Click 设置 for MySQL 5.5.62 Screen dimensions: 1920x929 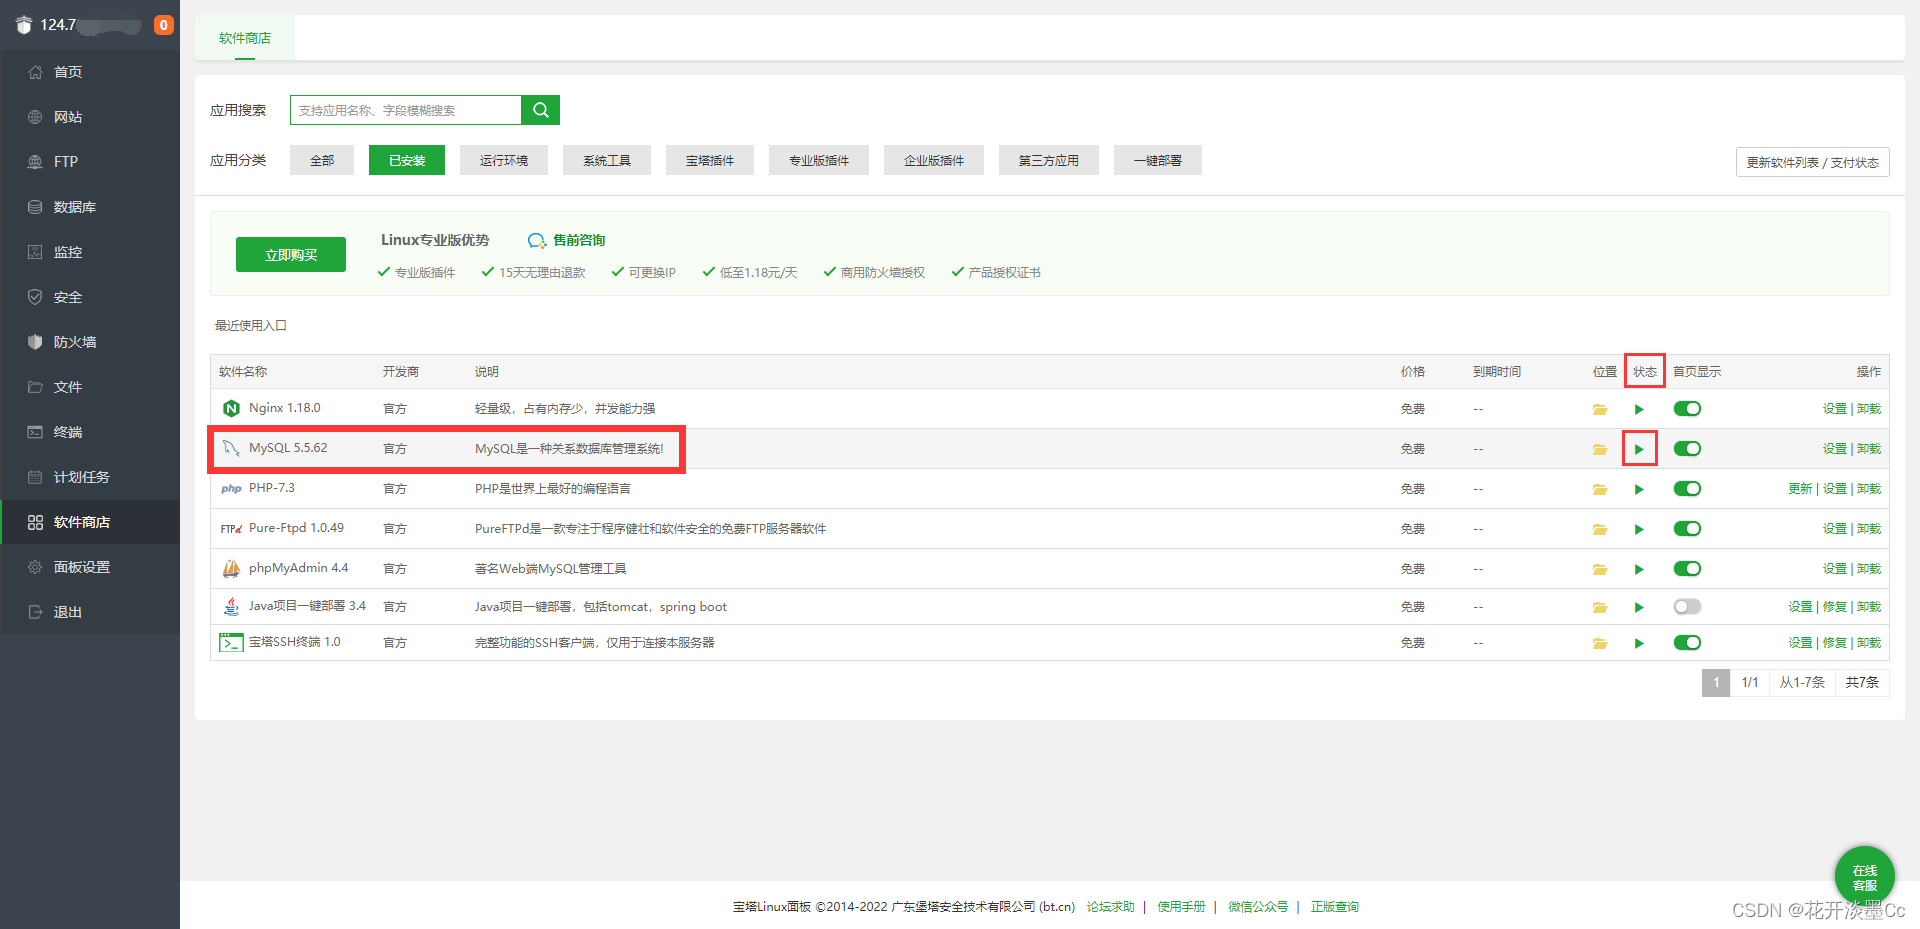[1834, 449]
